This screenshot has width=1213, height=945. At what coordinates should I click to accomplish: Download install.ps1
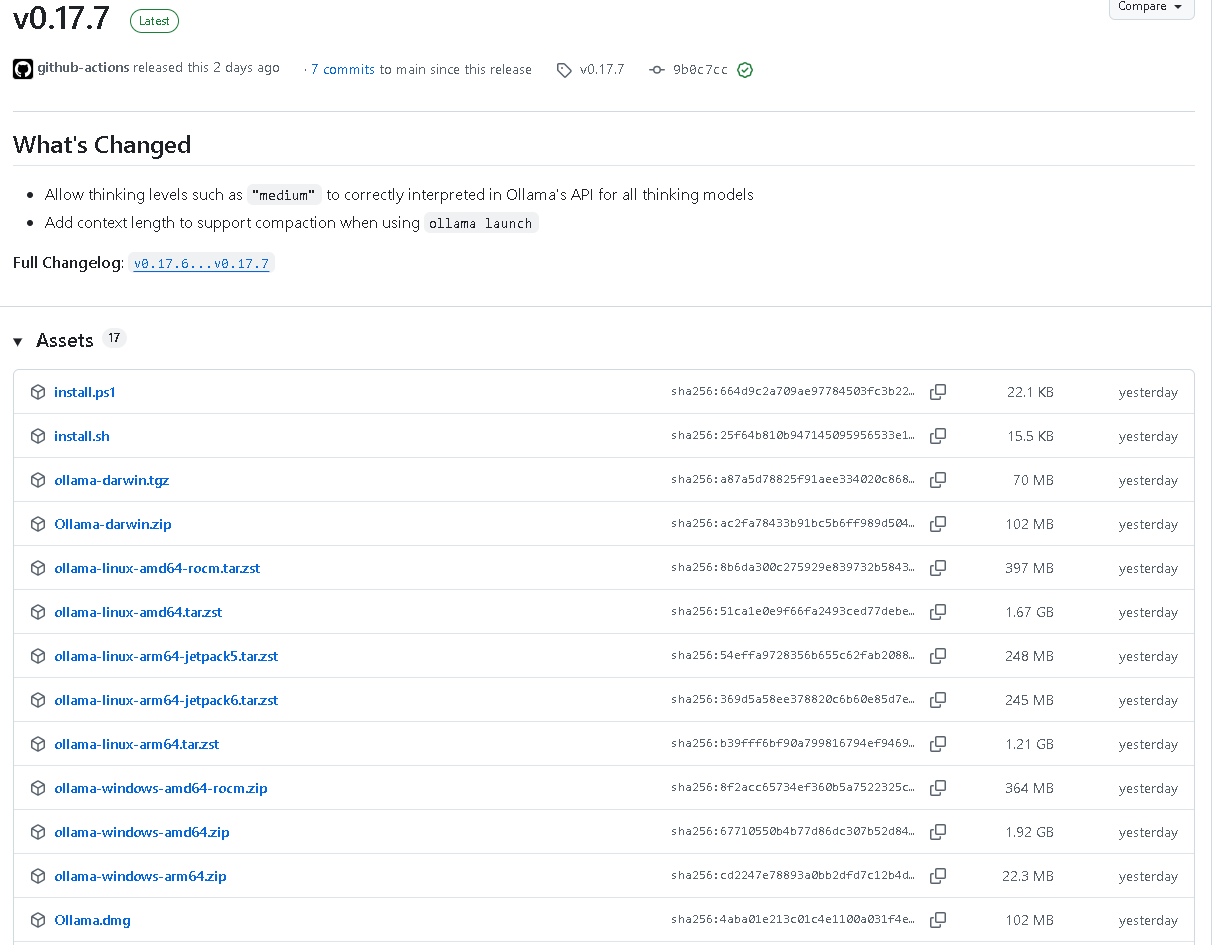pos(85,392)
